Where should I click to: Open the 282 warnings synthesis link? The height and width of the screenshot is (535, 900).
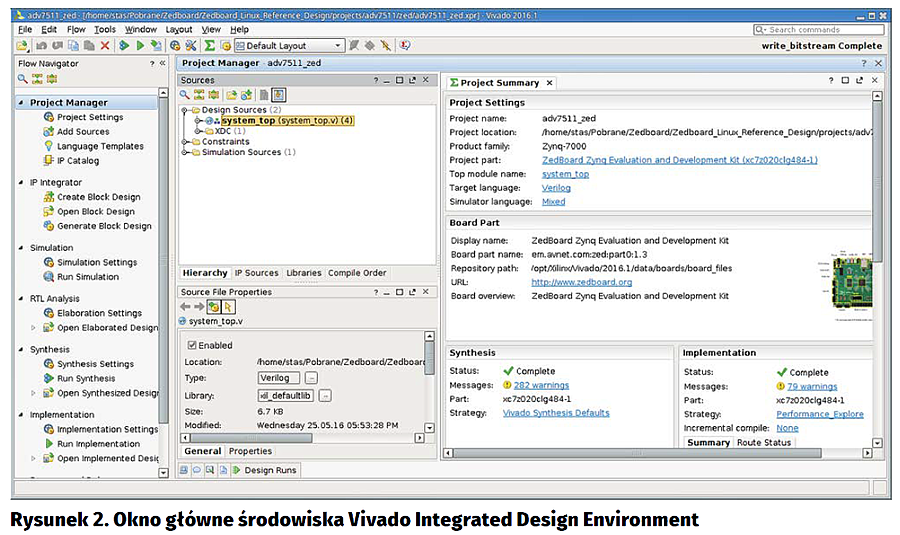coord(541,385)
